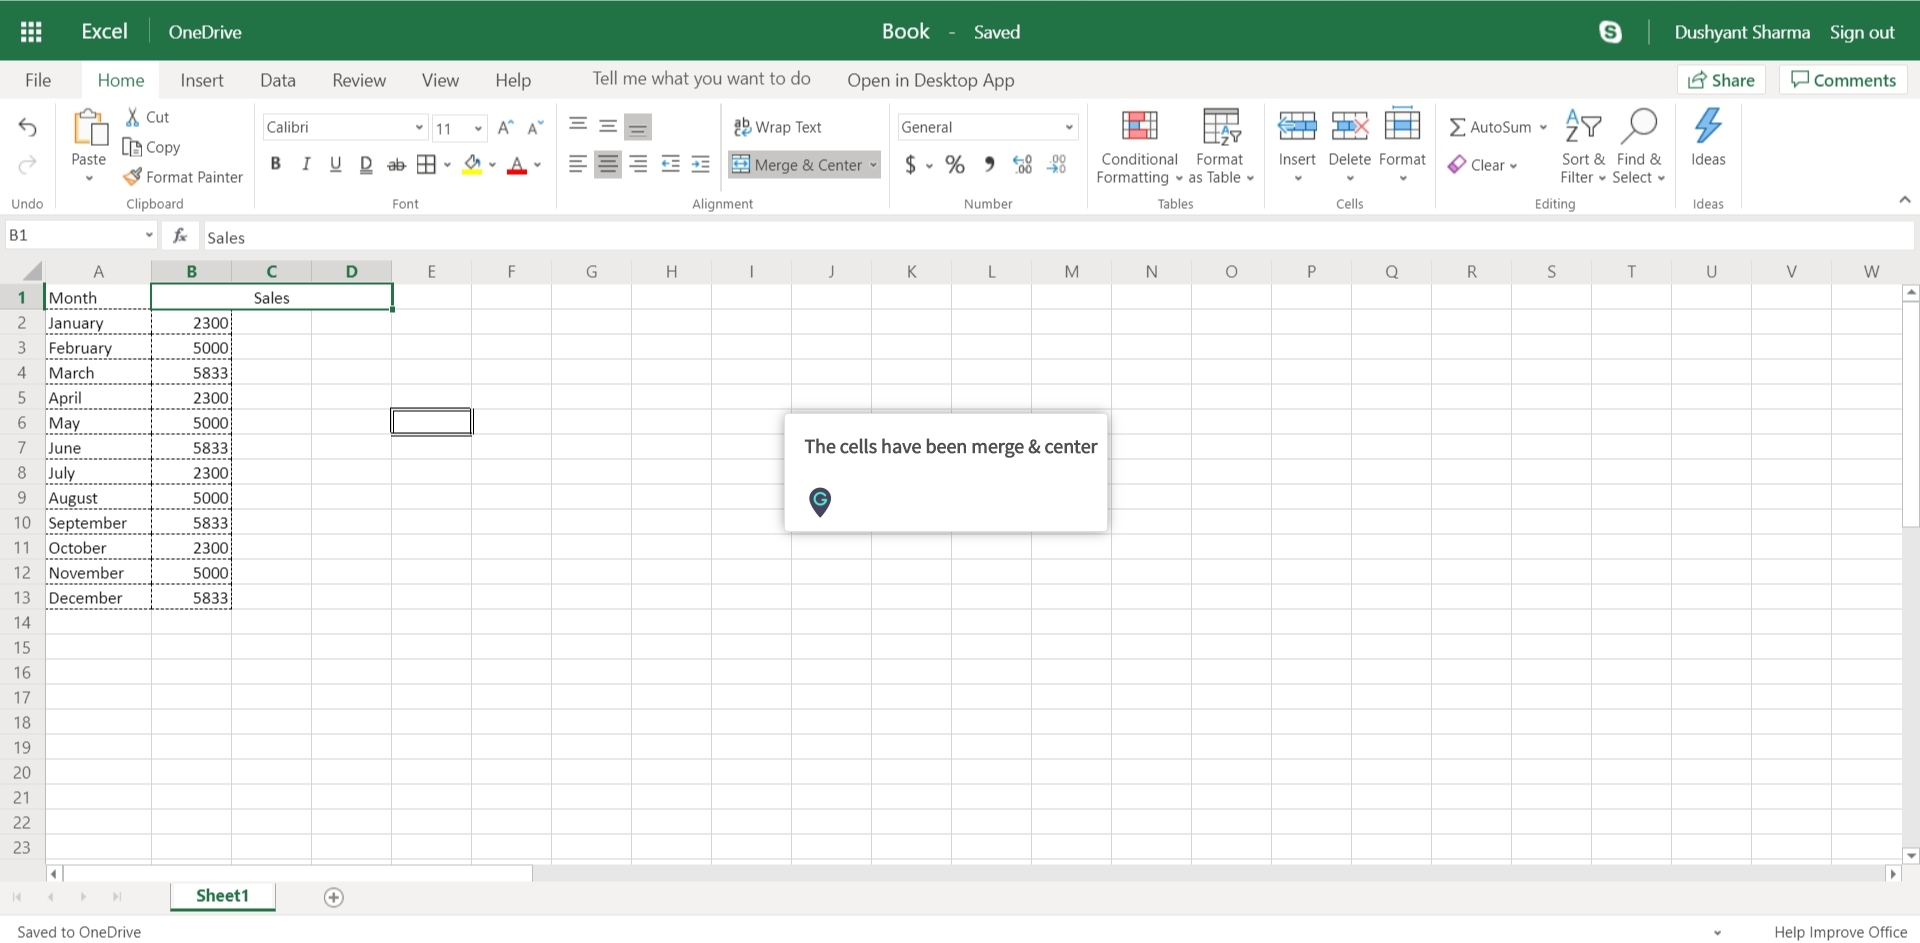Click the Format Painter icon

[132, 177]
